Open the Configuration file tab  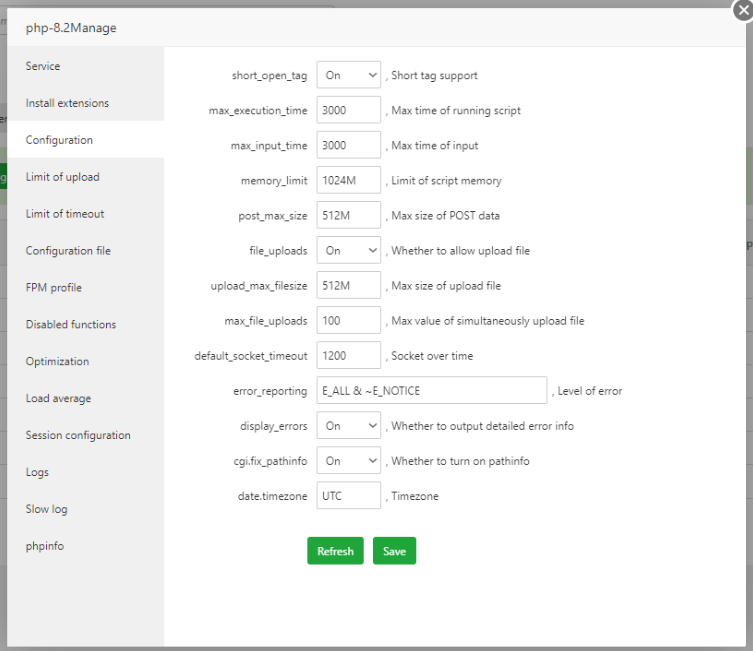tap(67, 251)
